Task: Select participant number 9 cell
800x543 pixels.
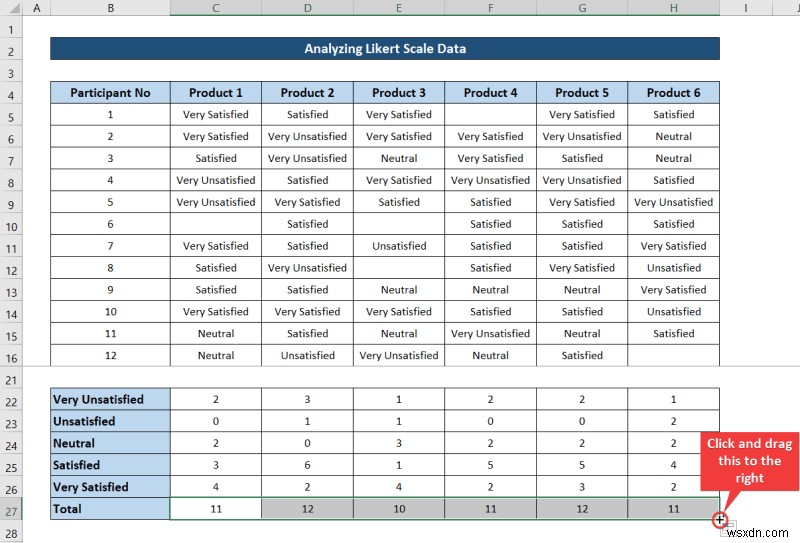Action: click(110, 290)
